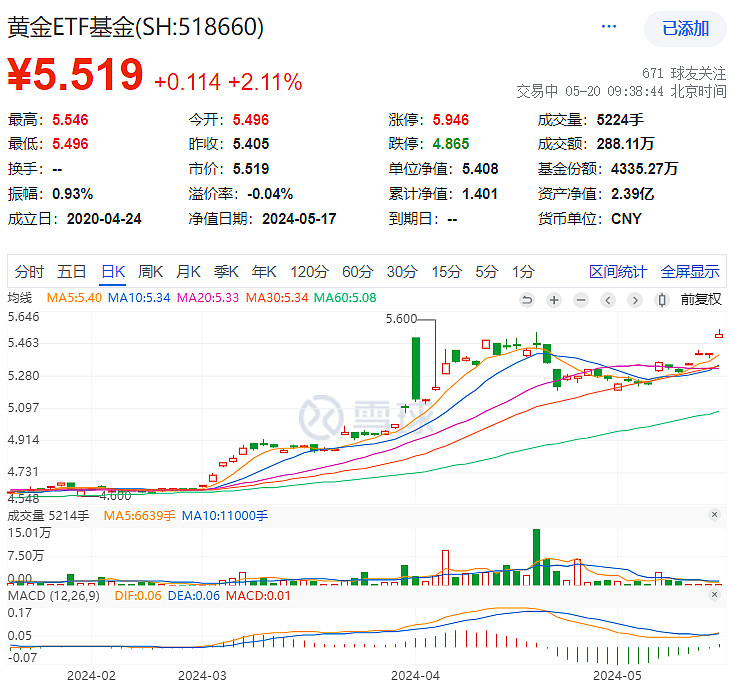
Task: Pan chart left with the left chevron
Action: pyautogui.click(x=608, y=300)
